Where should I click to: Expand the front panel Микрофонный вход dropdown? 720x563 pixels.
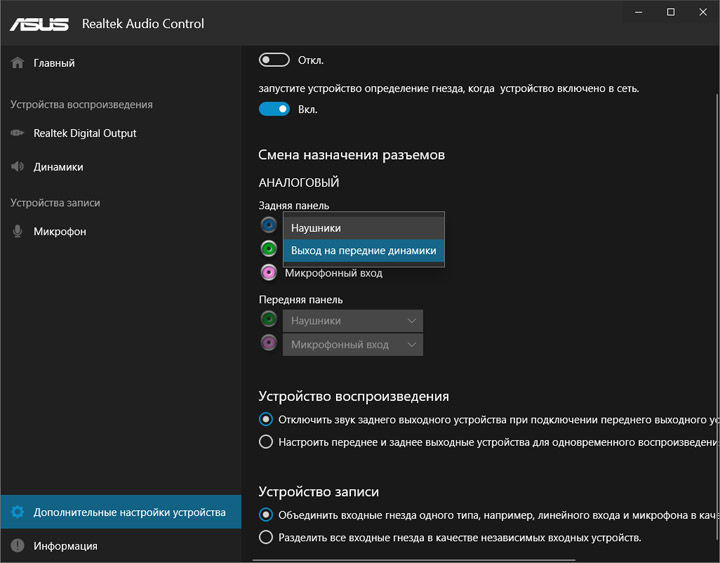[353, 344]
